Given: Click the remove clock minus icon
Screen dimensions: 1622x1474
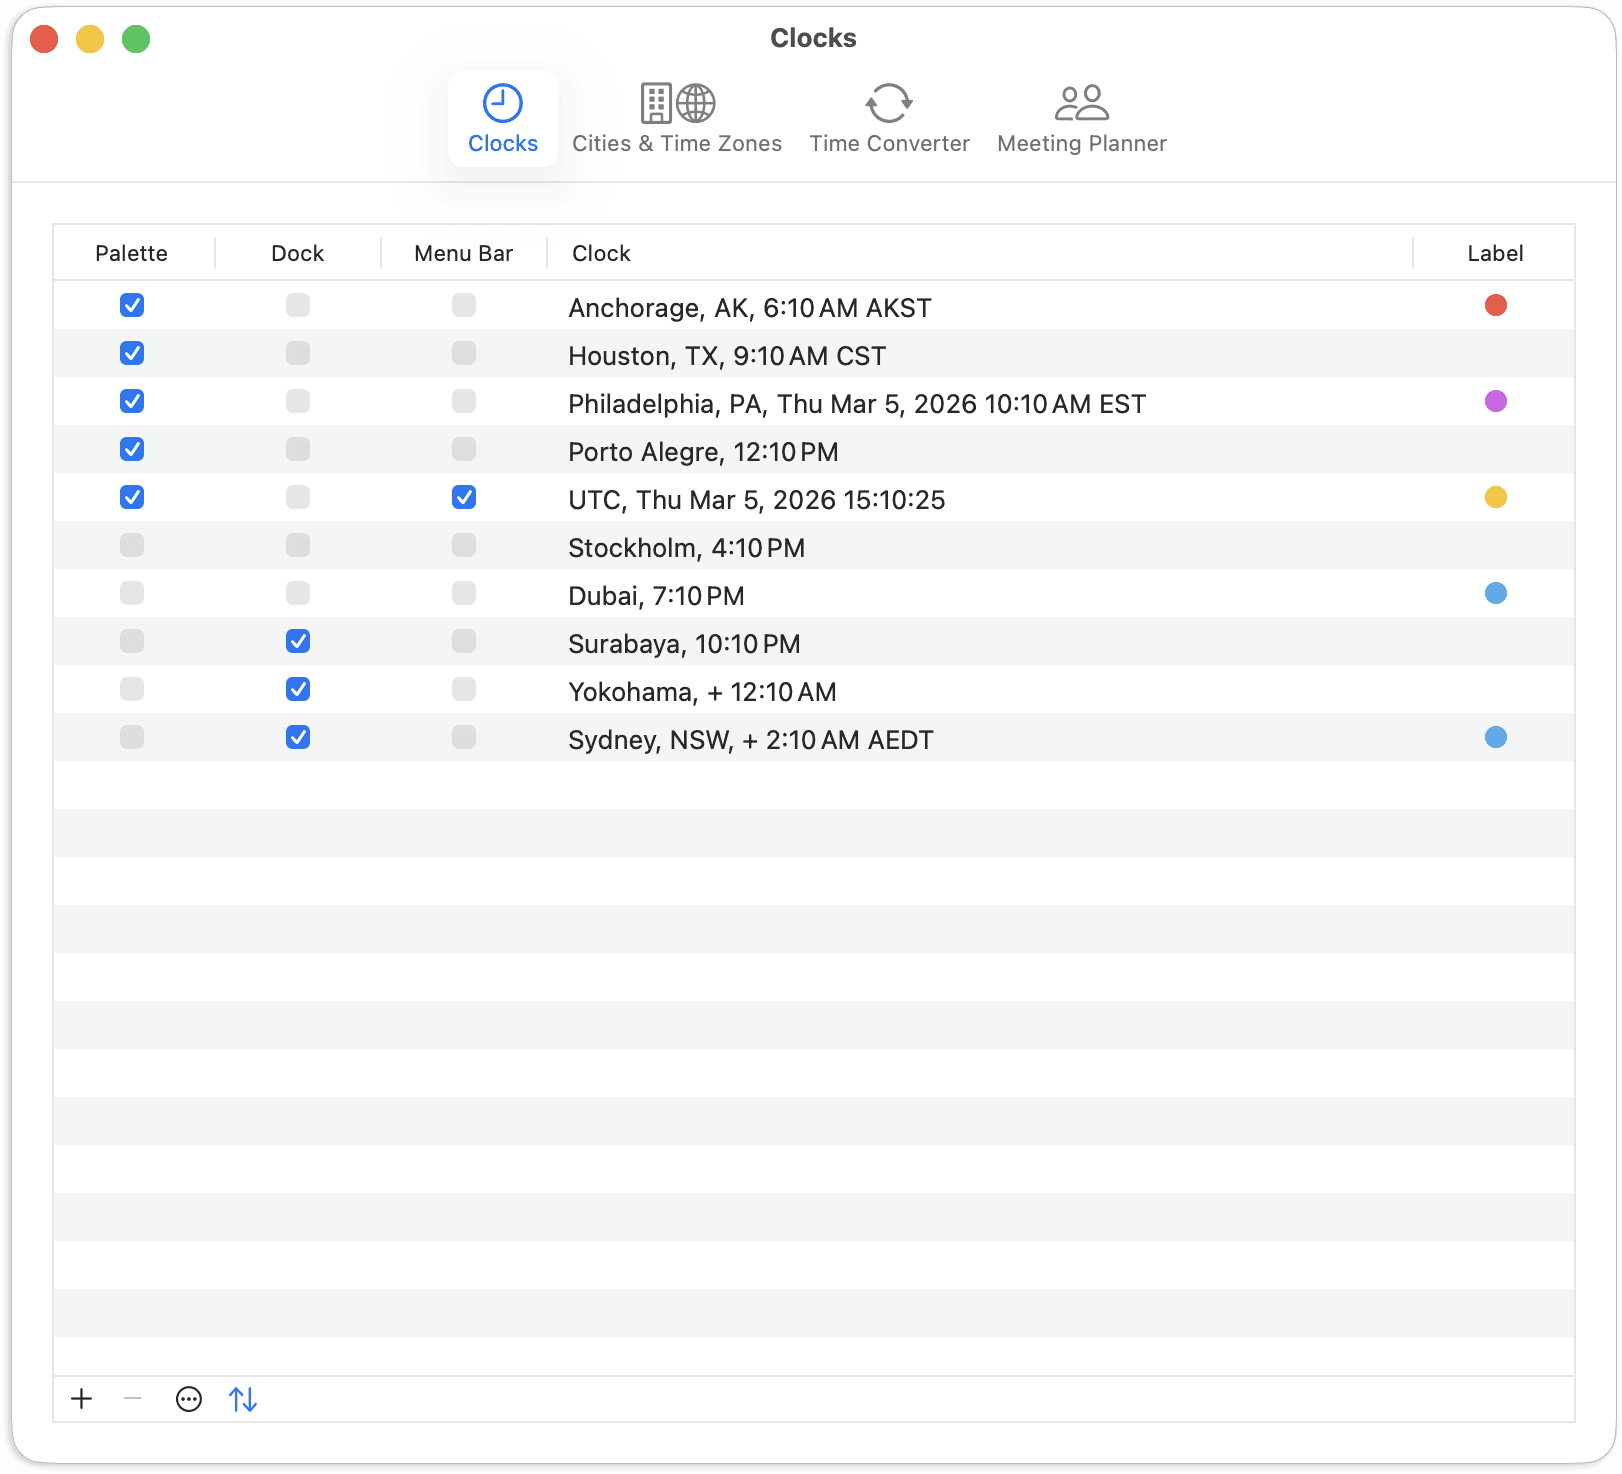Looking at the screenshot, I should coord(133,1399).
